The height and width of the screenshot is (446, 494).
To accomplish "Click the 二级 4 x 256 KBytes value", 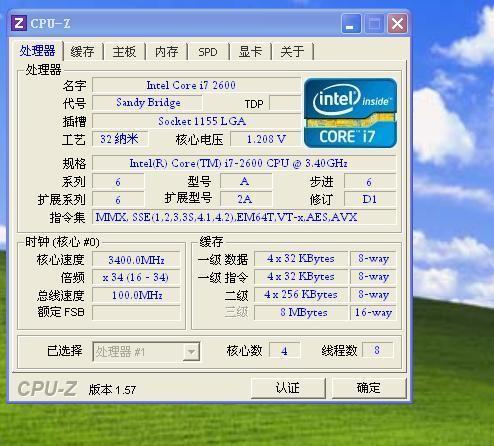I will click(301, 295).
